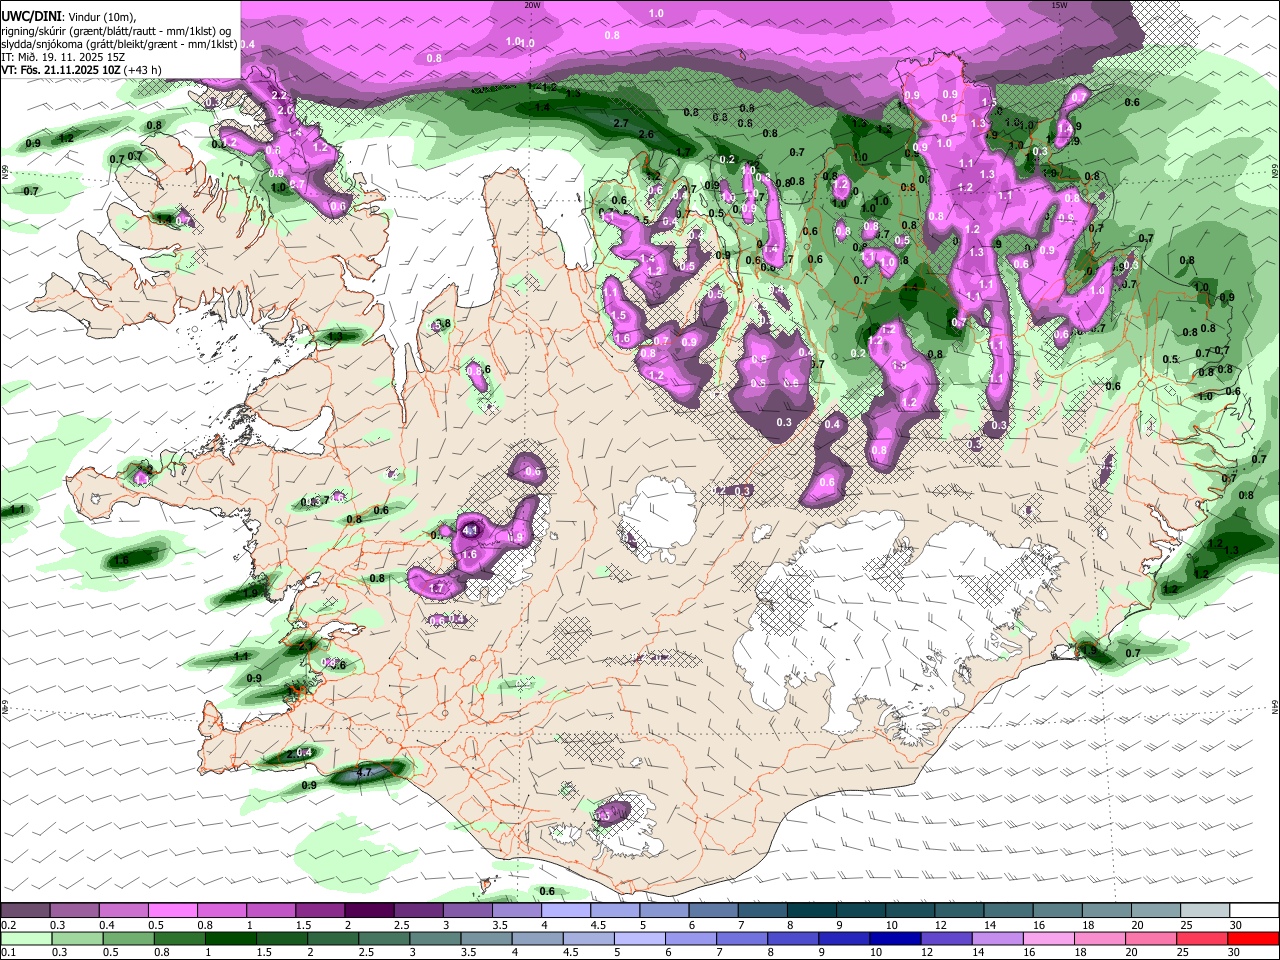1280x960 pixels.
Task: Select the red bottom legend swatch after 30
Action: pos(1255,938)
